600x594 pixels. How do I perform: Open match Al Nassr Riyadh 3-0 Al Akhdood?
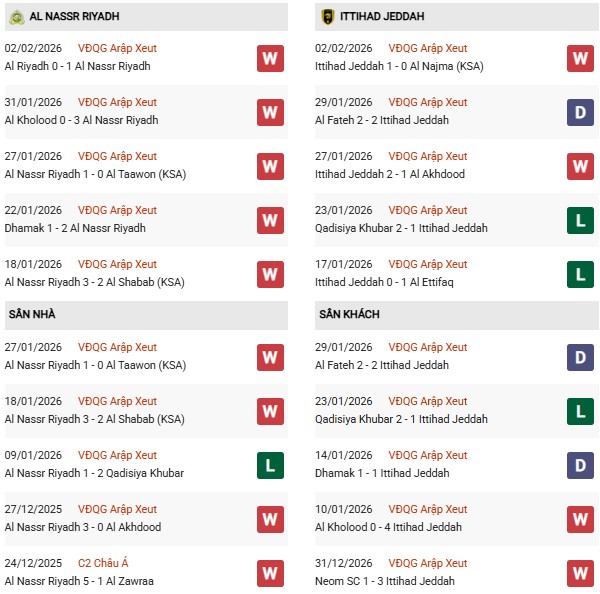click(x=82, y=527)
